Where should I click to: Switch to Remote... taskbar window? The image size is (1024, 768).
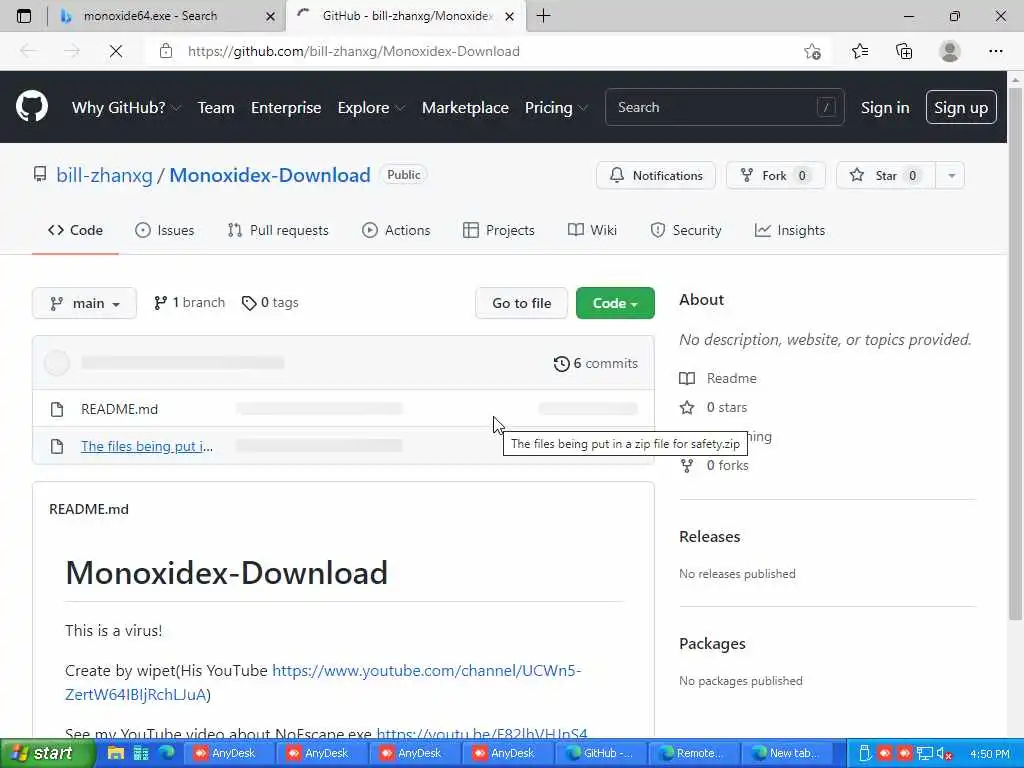point(692,753)
